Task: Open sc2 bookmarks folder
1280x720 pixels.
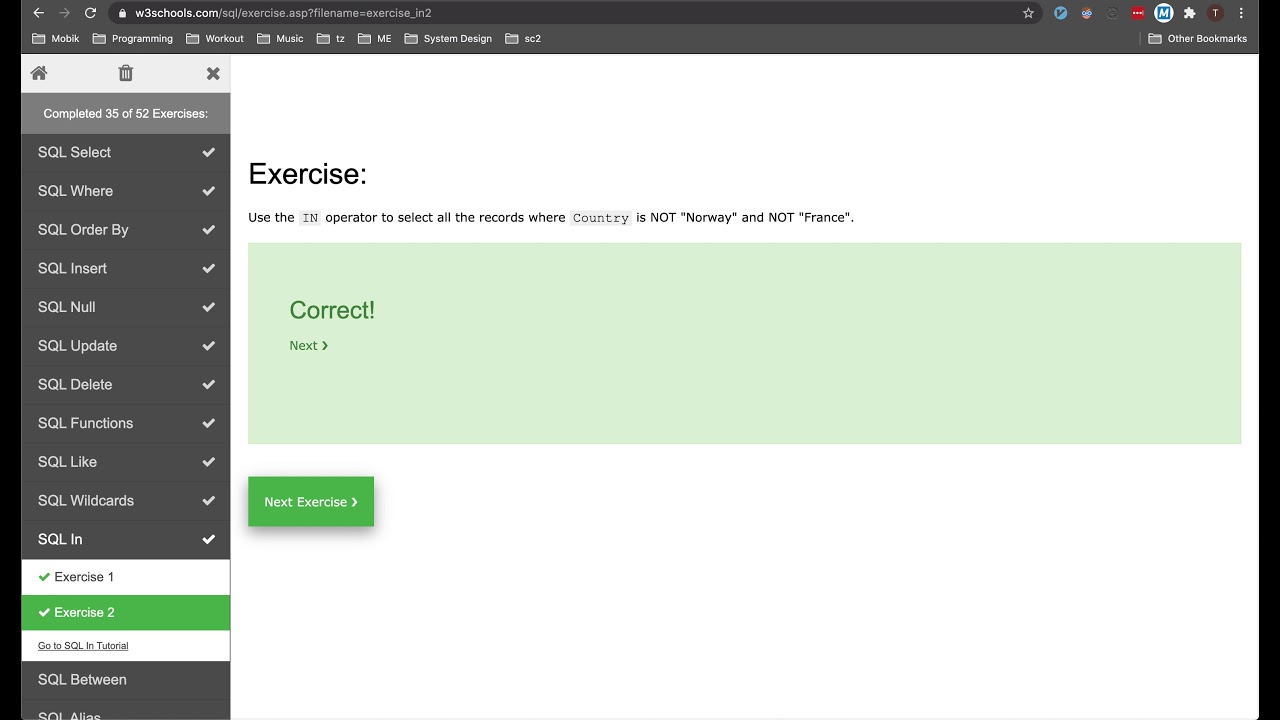Action: 523,38
